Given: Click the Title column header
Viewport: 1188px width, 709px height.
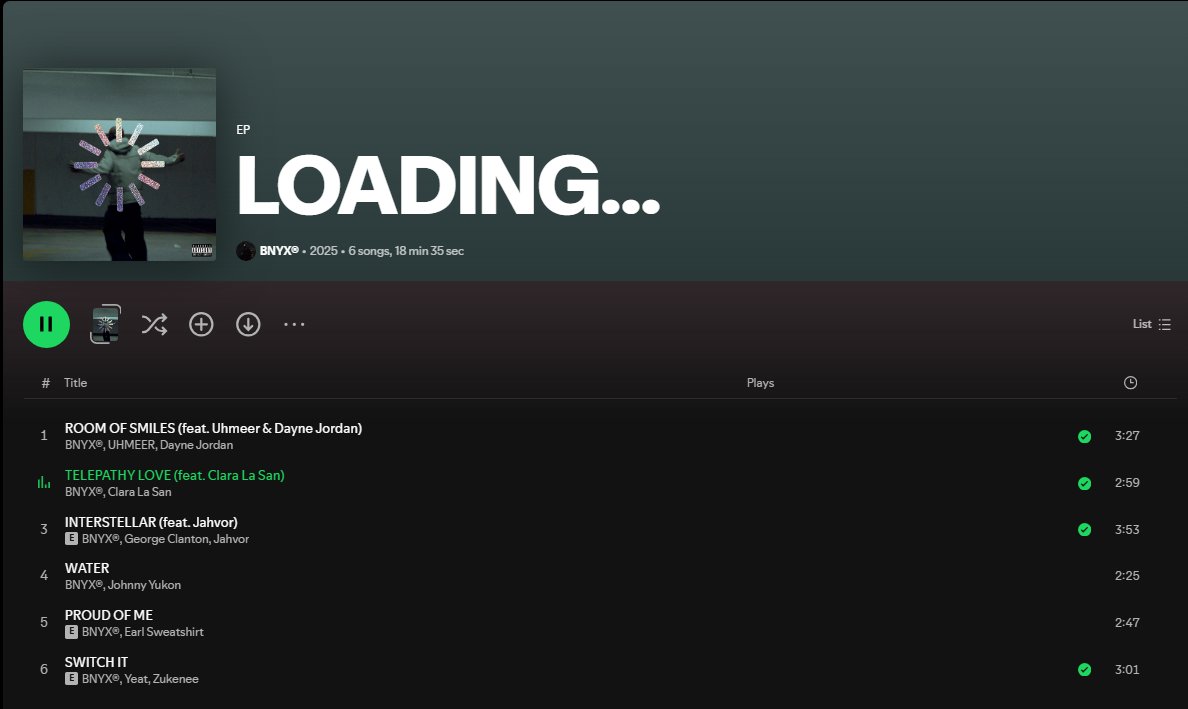Looking at the screenshot, I should pos(75,383).
